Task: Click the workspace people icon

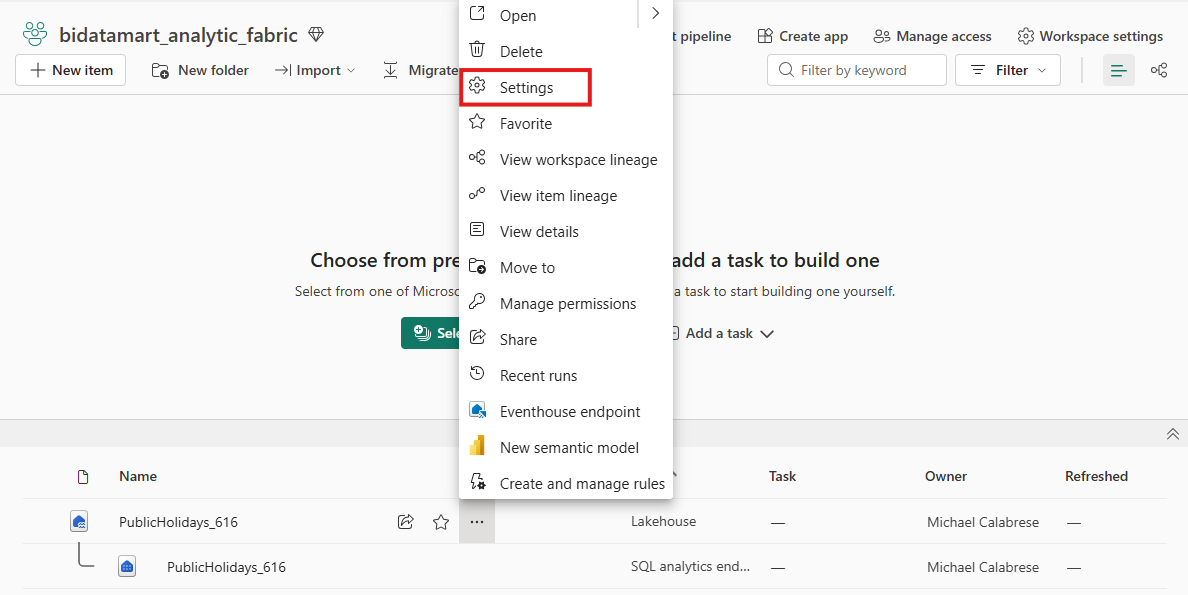Action: pos(35,35)
